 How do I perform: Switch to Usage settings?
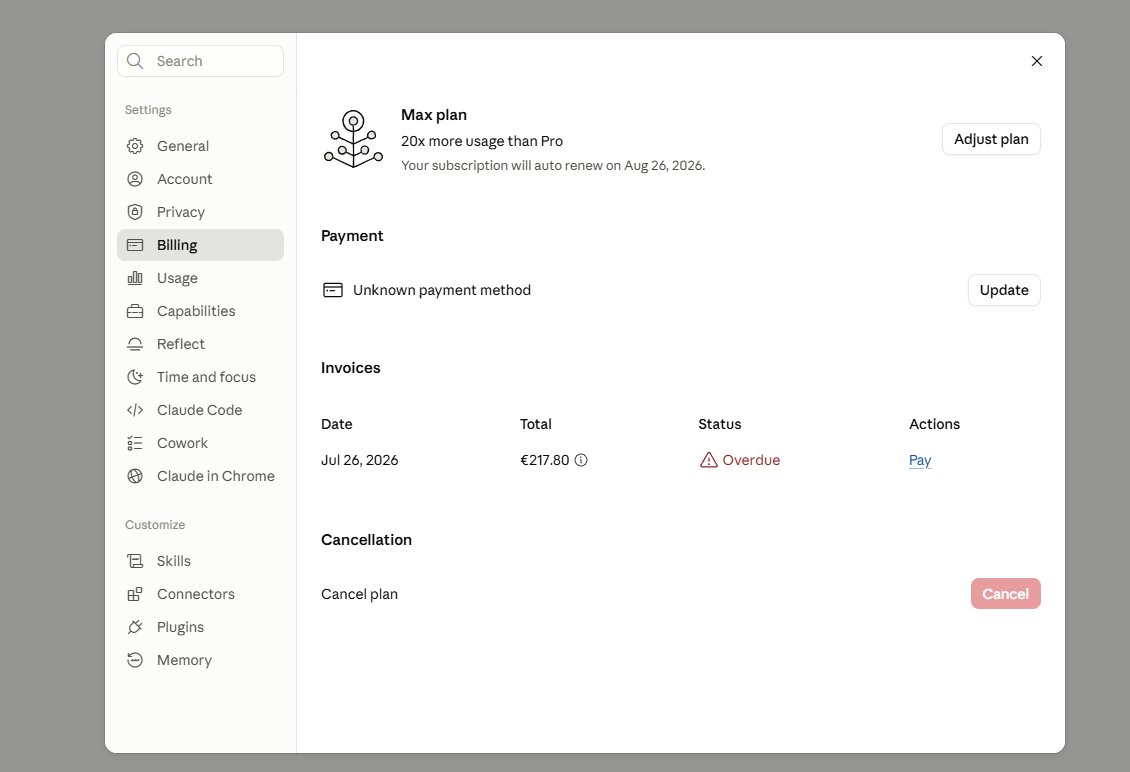pyautogui.click(x=200, y=278)
